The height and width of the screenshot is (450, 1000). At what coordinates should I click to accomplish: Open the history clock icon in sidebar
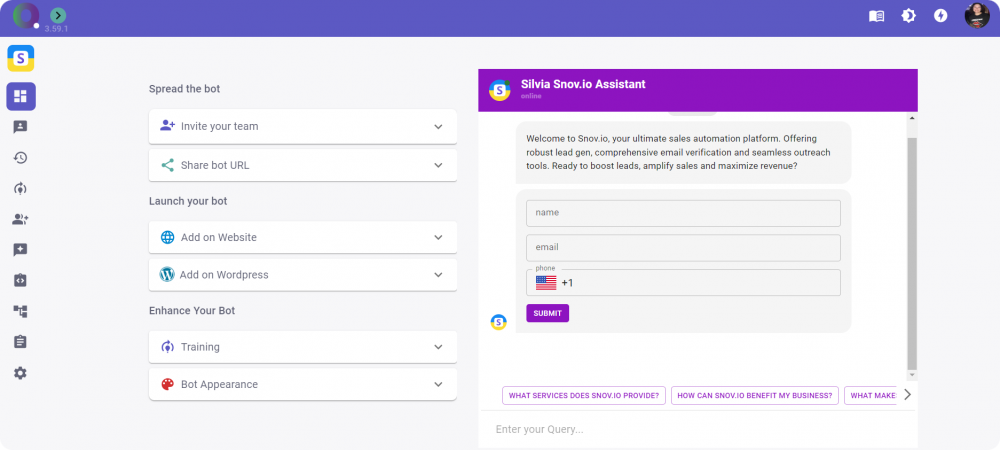click(x=20, y=157)
